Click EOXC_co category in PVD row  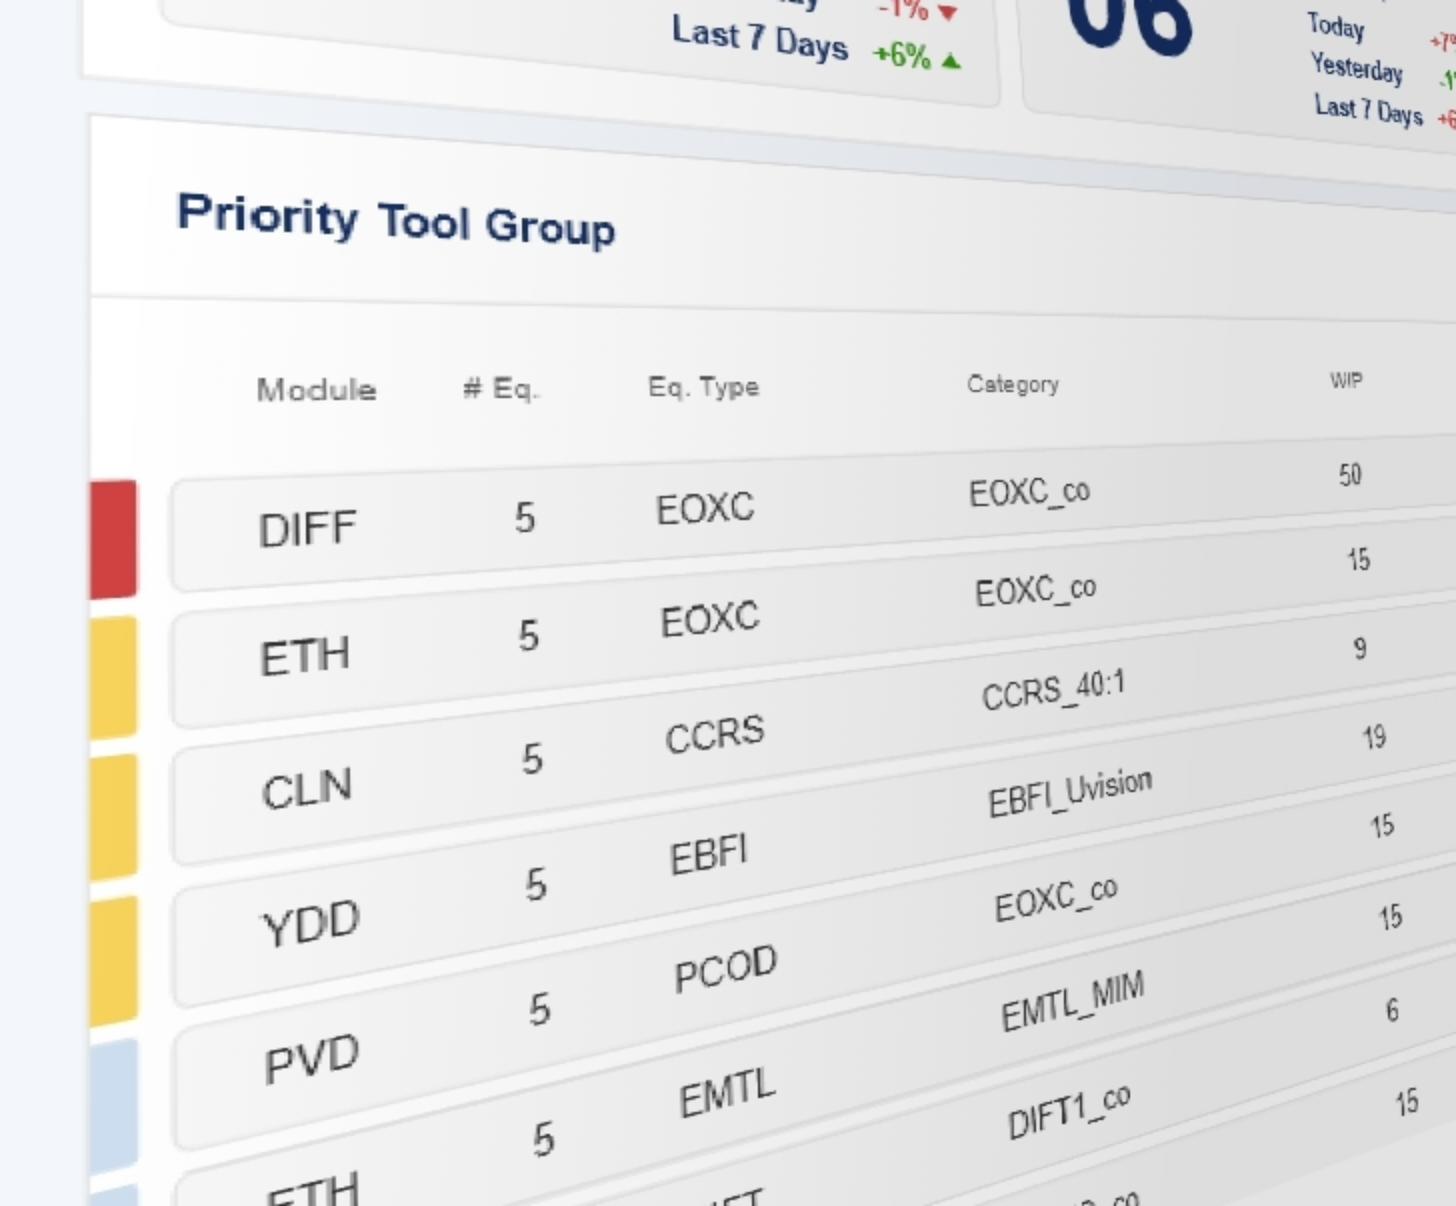click(1055, 900)
